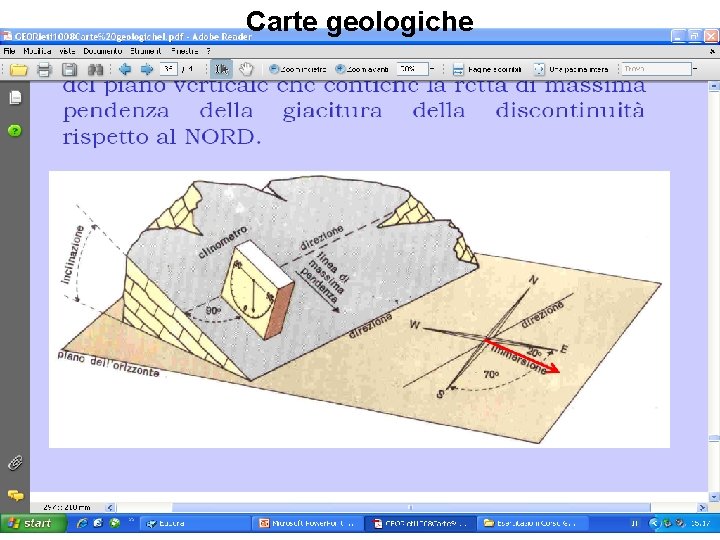Click the Trova search field

656,69
